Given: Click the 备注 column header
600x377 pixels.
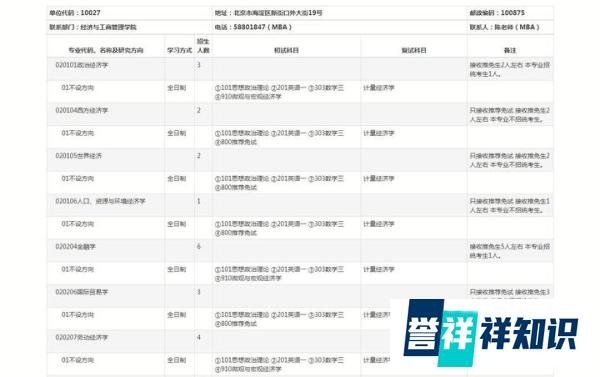Looking at the screenshot, I should click(510, 50).
